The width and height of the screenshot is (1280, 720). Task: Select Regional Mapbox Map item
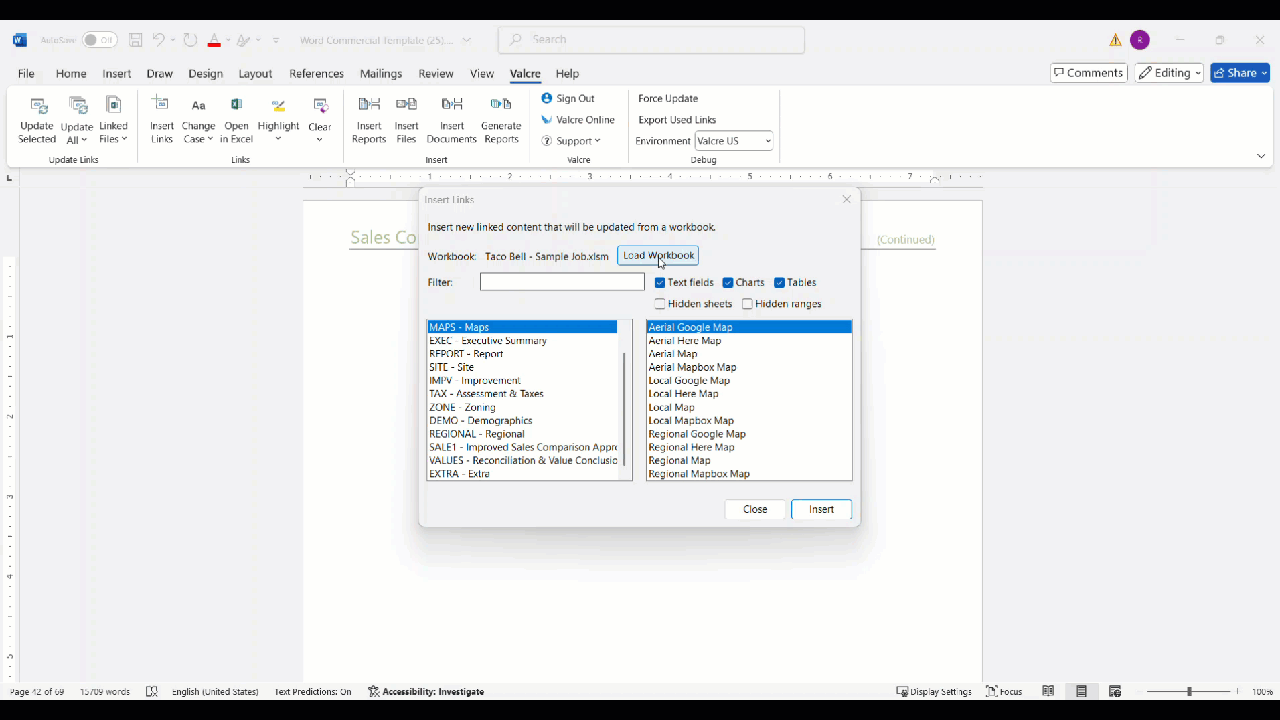[749, 474]
